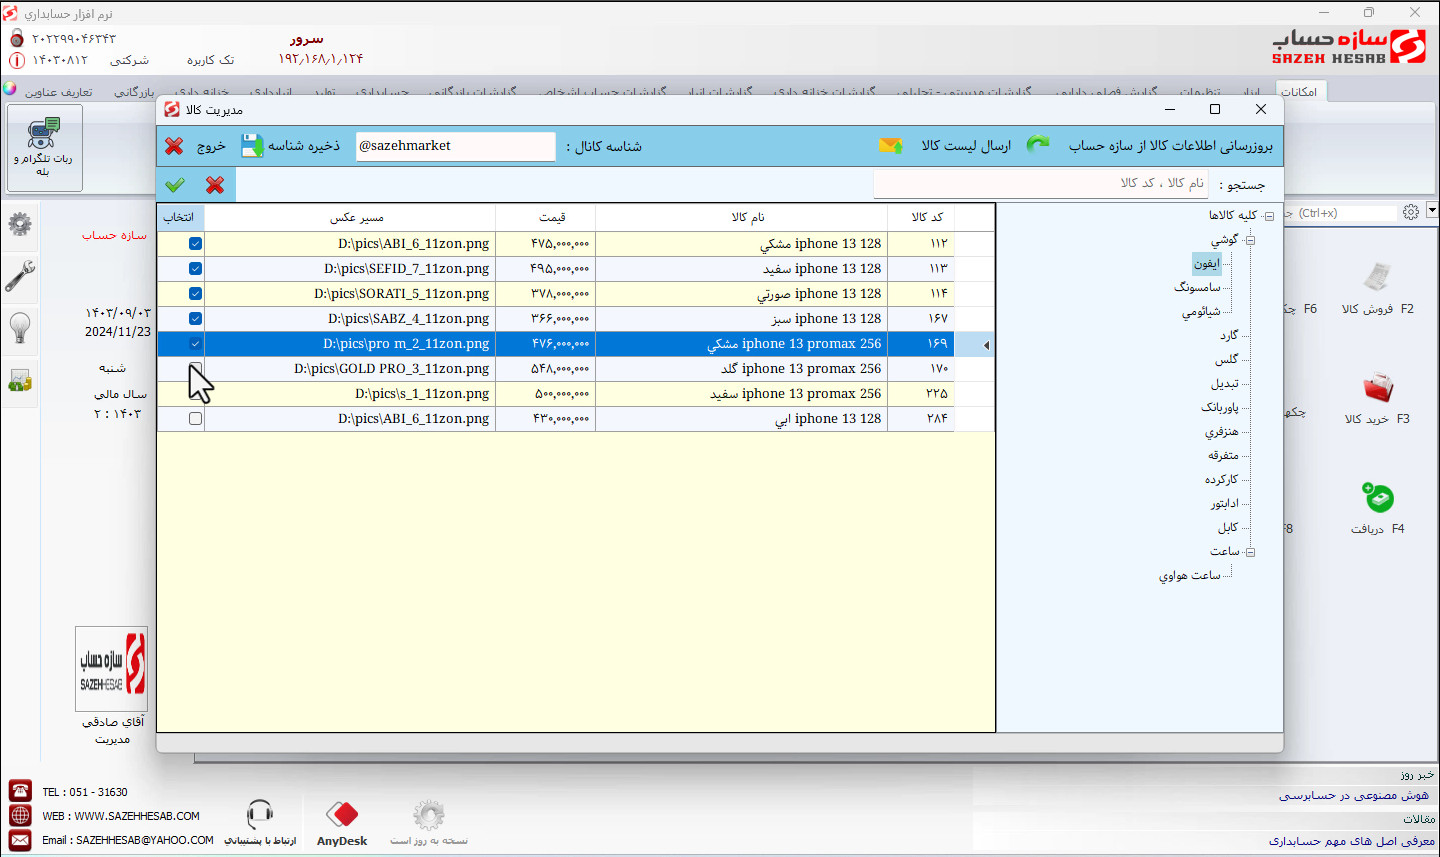
Task: Open the Telegram and Bale robot button
Action: click(44, 148)
